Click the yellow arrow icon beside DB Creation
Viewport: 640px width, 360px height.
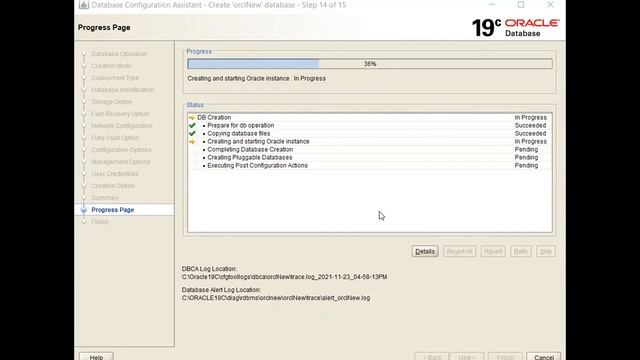(x=192, y=118)
